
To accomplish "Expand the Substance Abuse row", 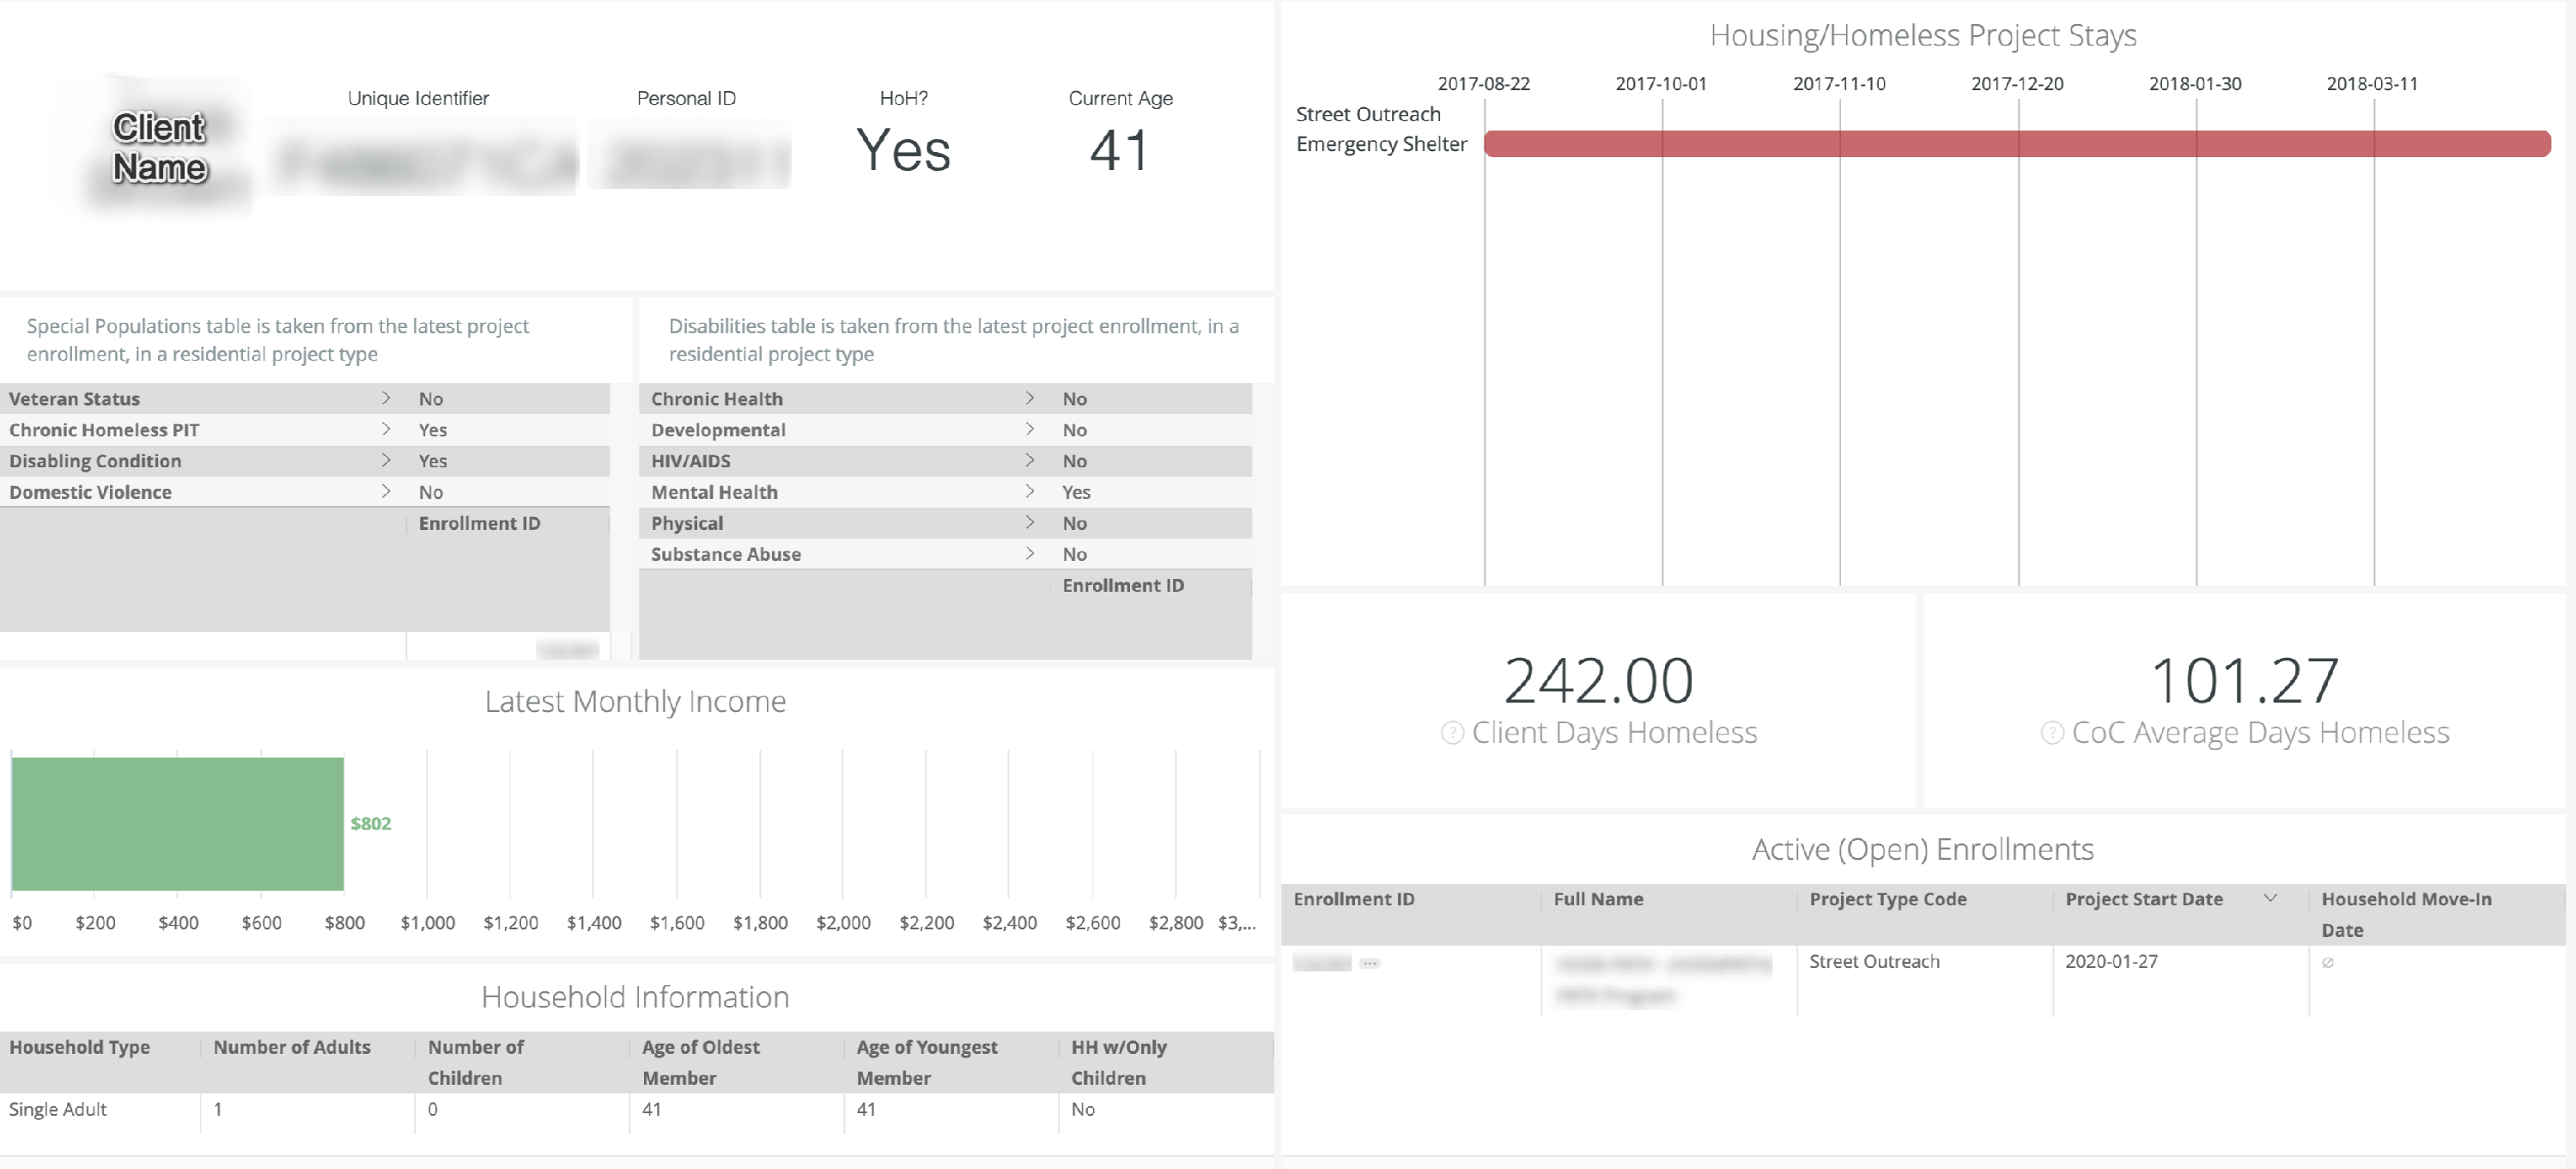I will [1029, 553].
